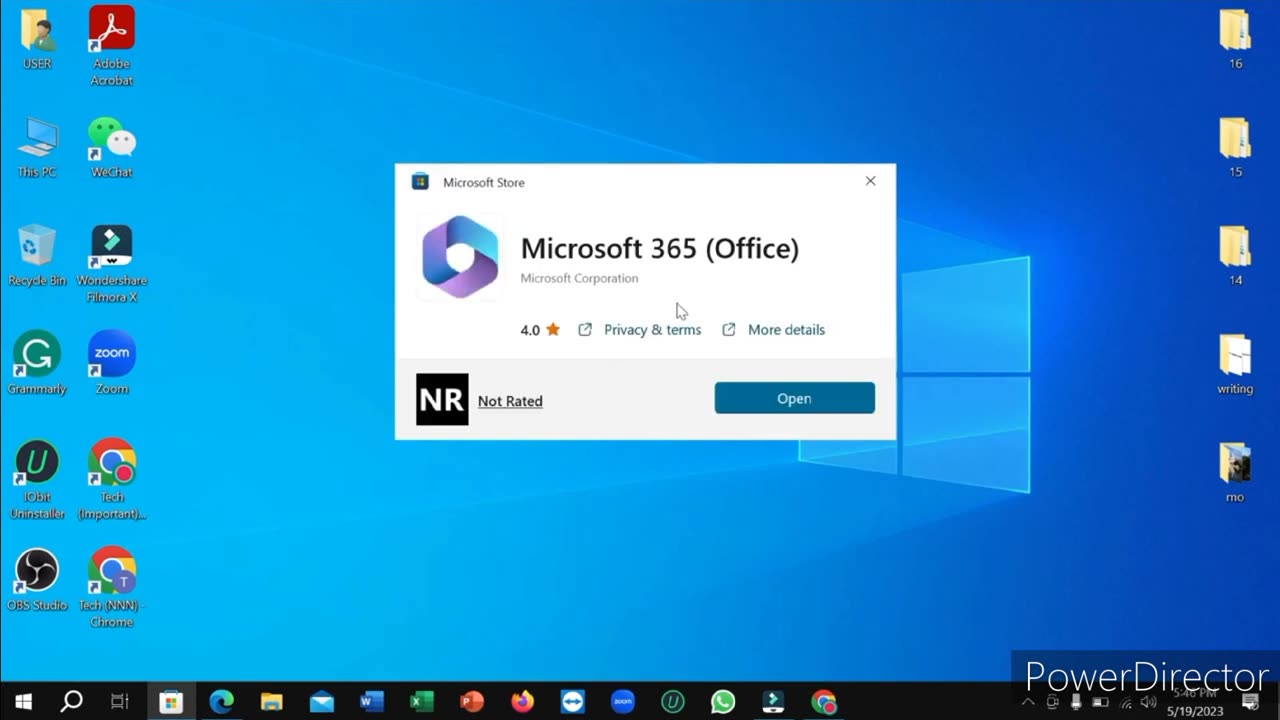Select the IObit Uninstaller desktop shortcut
Screen dimensions: 1280x720
37,480
